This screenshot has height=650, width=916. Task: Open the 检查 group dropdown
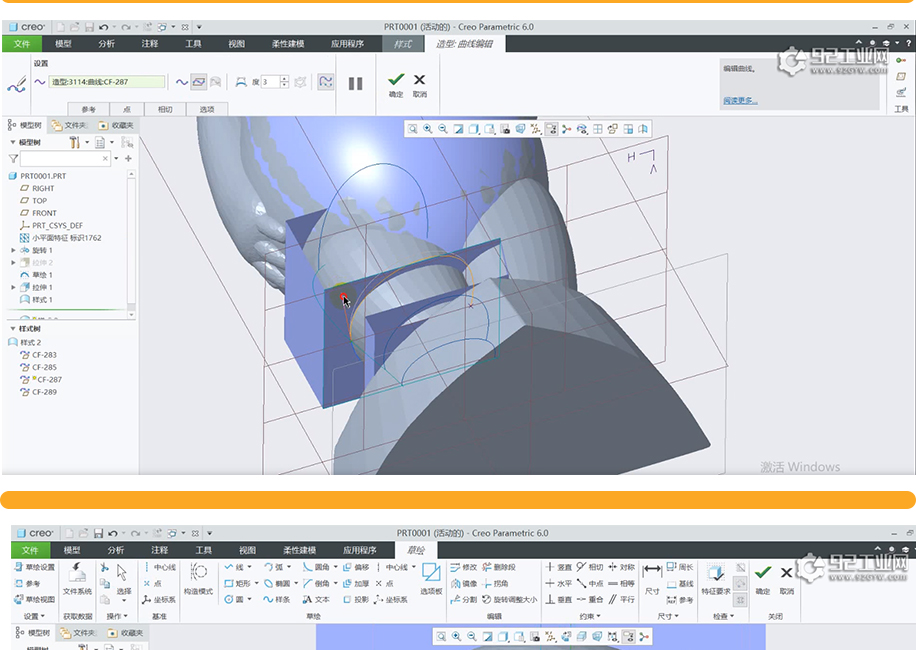click(723, 616)
